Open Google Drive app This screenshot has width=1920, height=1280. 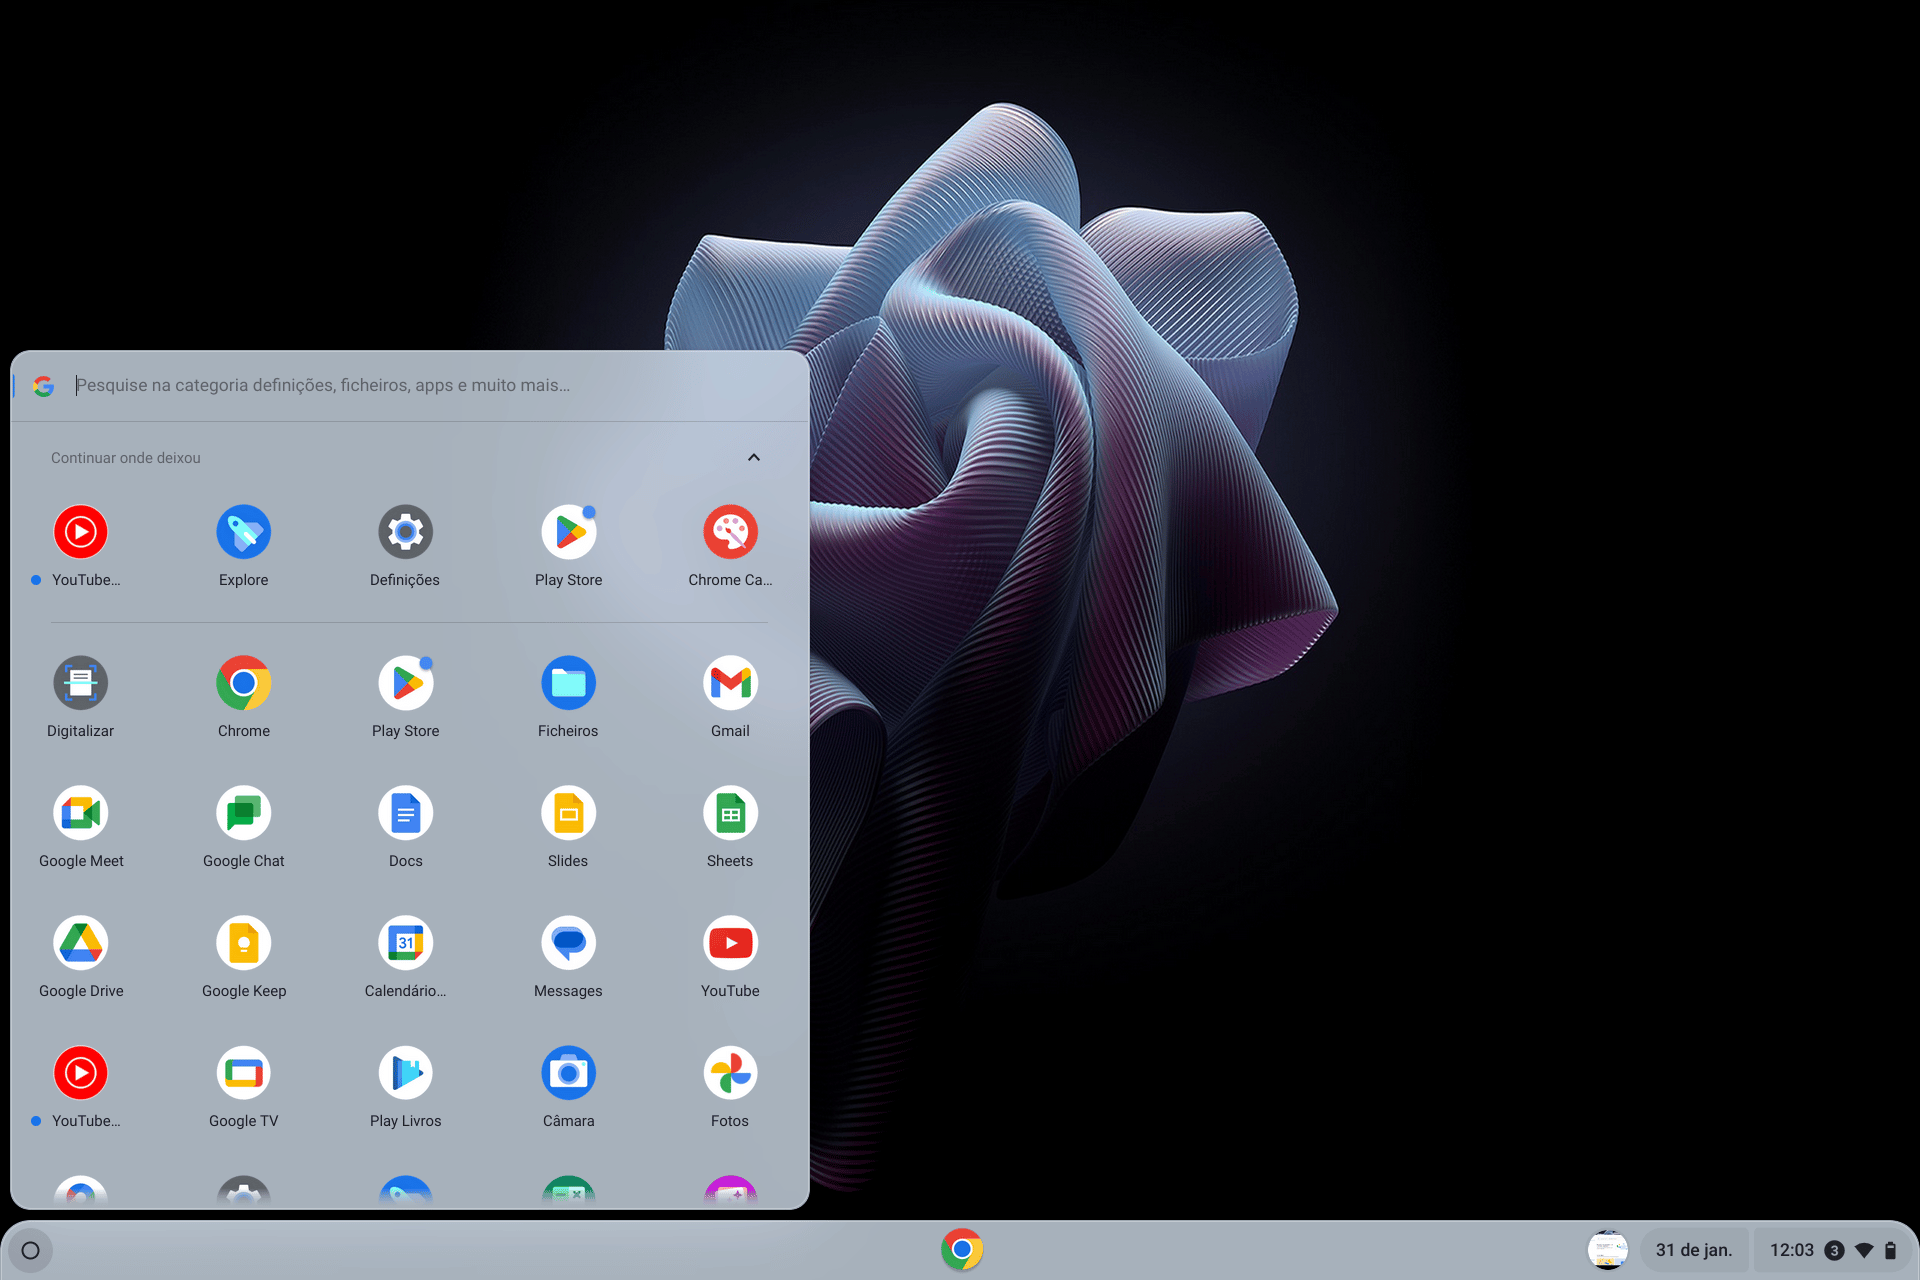81,944
